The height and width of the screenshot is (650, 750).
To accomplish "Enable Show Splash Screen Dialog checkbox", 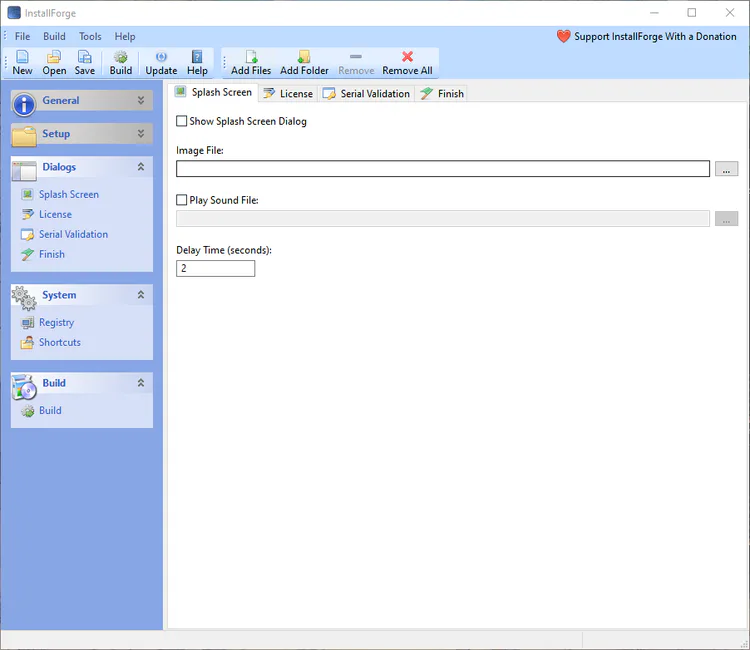I will pos(181,121).
